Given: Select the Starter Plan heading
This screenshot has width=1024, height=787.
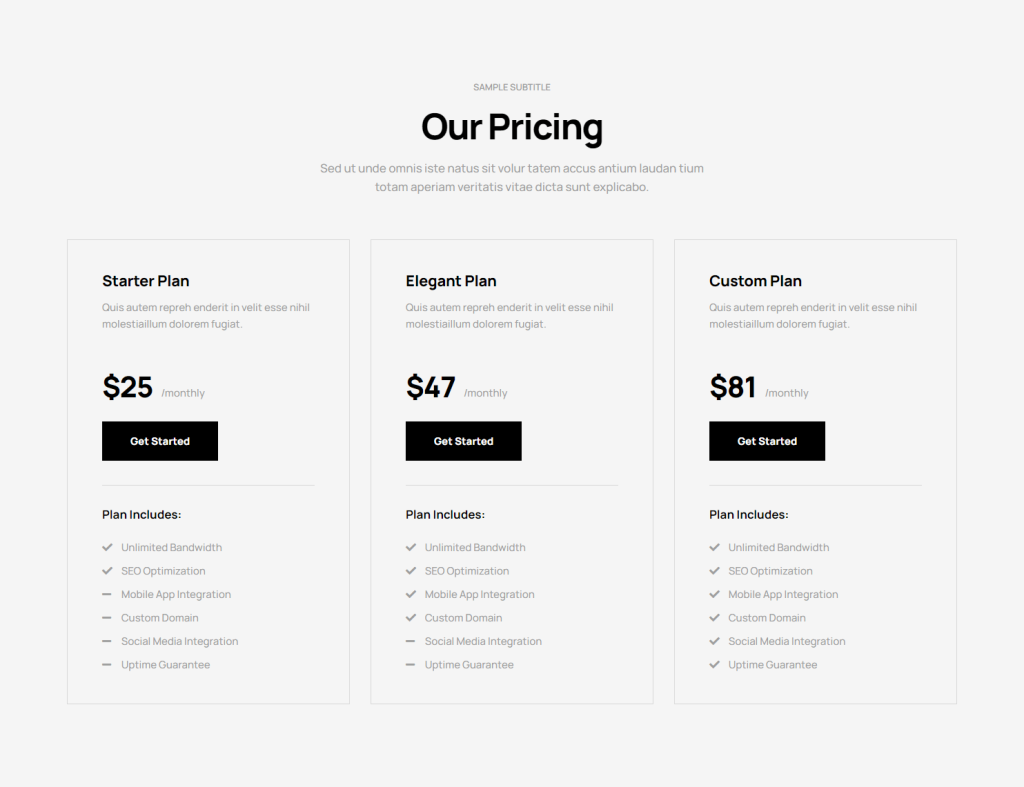Looking at the screenshot, I should point(146,281).
